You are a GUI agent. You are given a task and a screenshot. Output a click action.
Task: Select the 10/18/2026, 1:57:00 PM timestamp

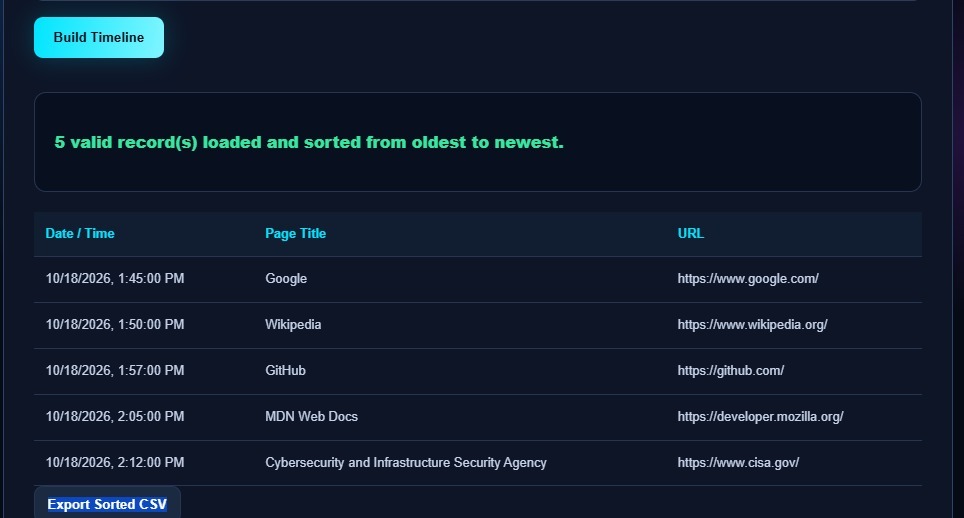(115, 371)
